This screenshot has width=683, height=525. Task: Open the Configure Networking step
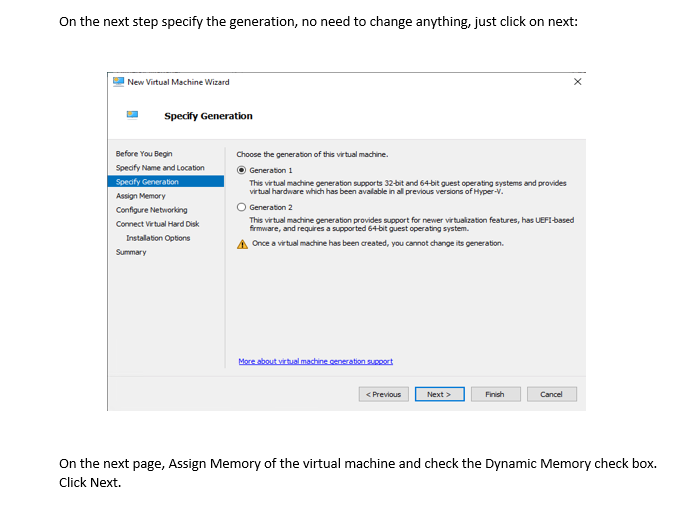pos(152,210)
